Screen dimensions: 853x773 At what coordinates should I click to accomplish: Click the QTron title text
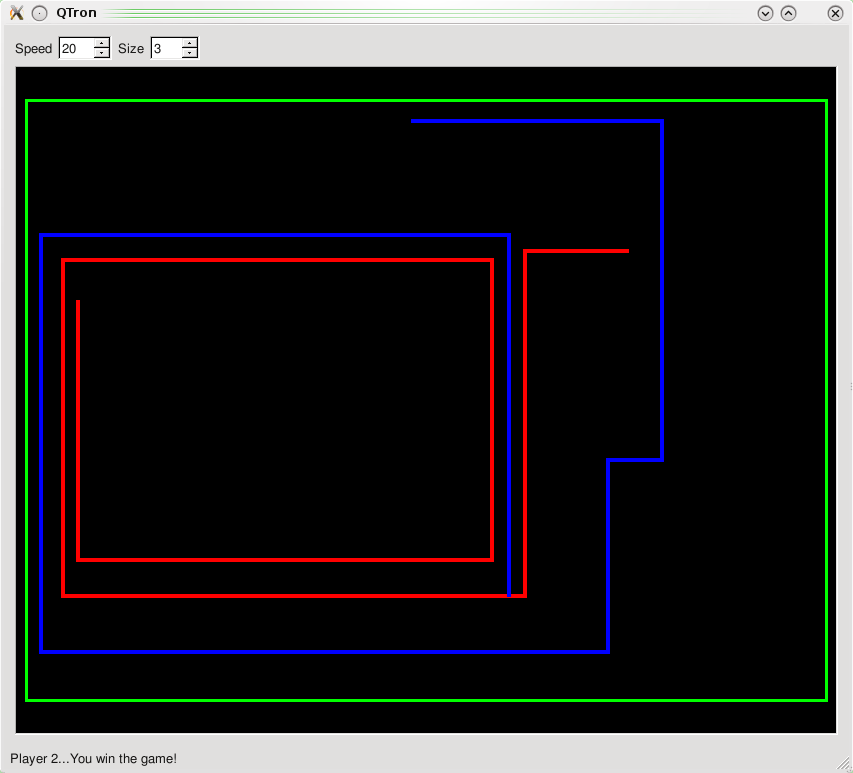click(x=76, y=13)
